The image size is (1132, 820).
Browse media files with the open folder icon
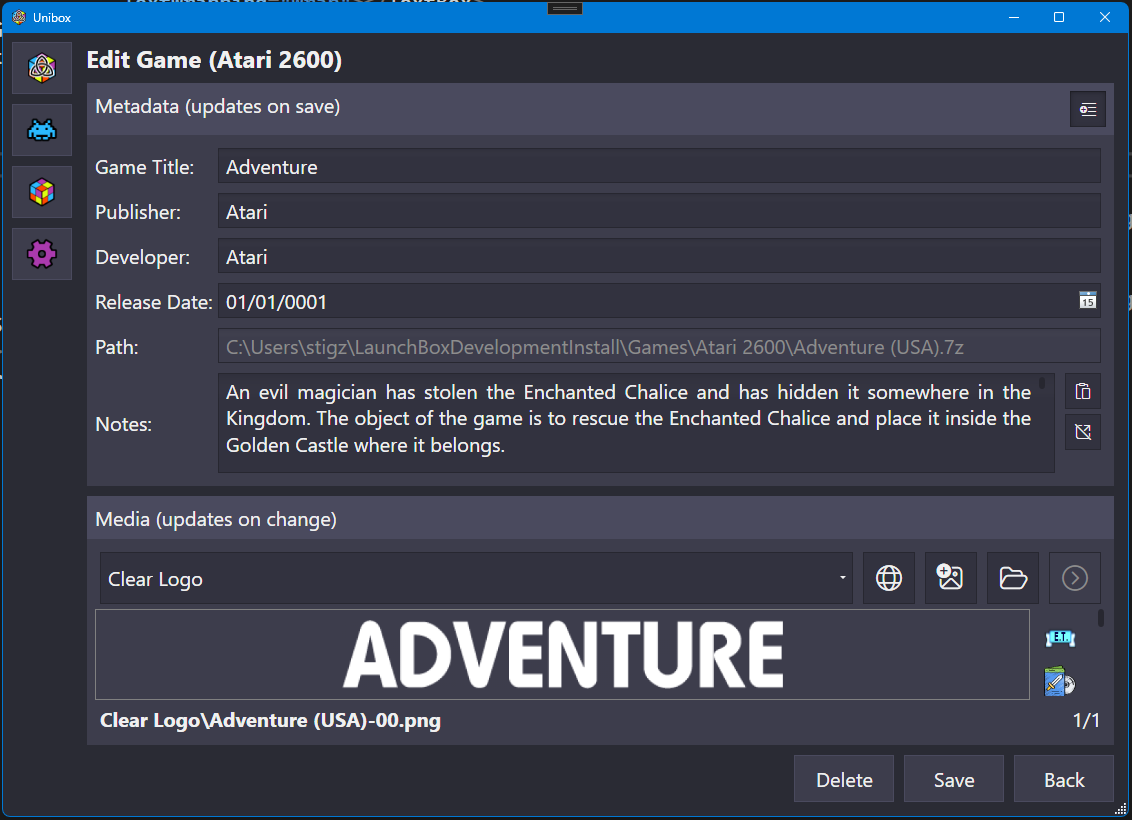coord(1012,578)
